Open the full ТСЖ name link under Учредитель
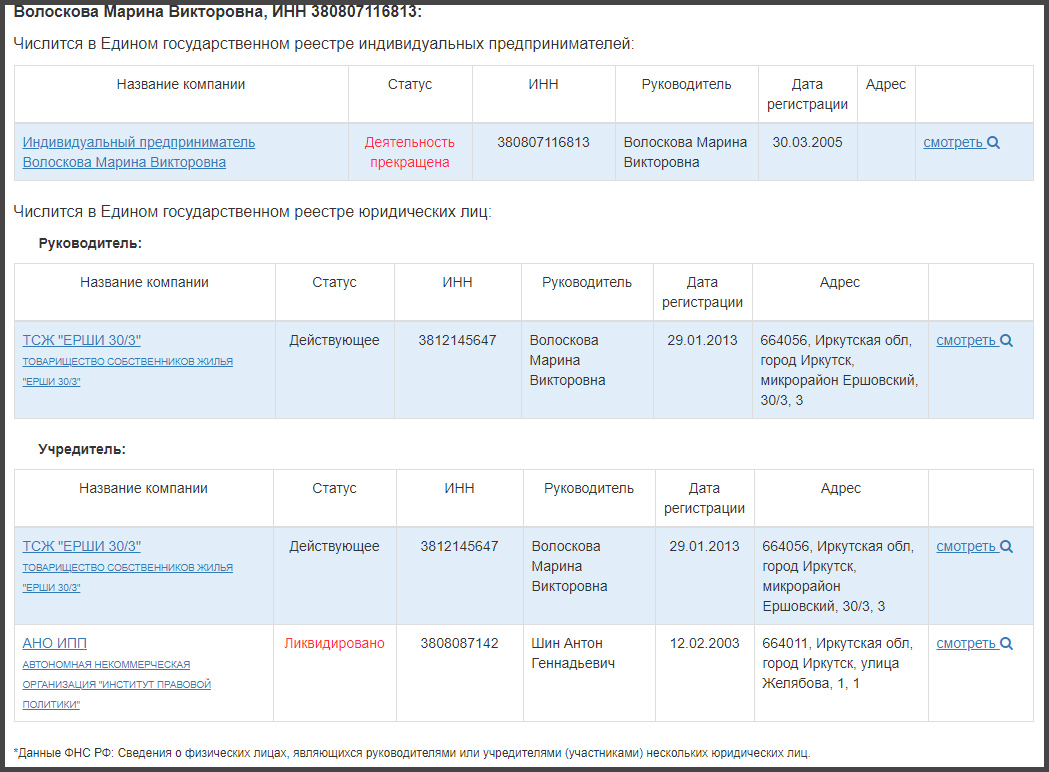1049x772 pixels. click(127, 577)
